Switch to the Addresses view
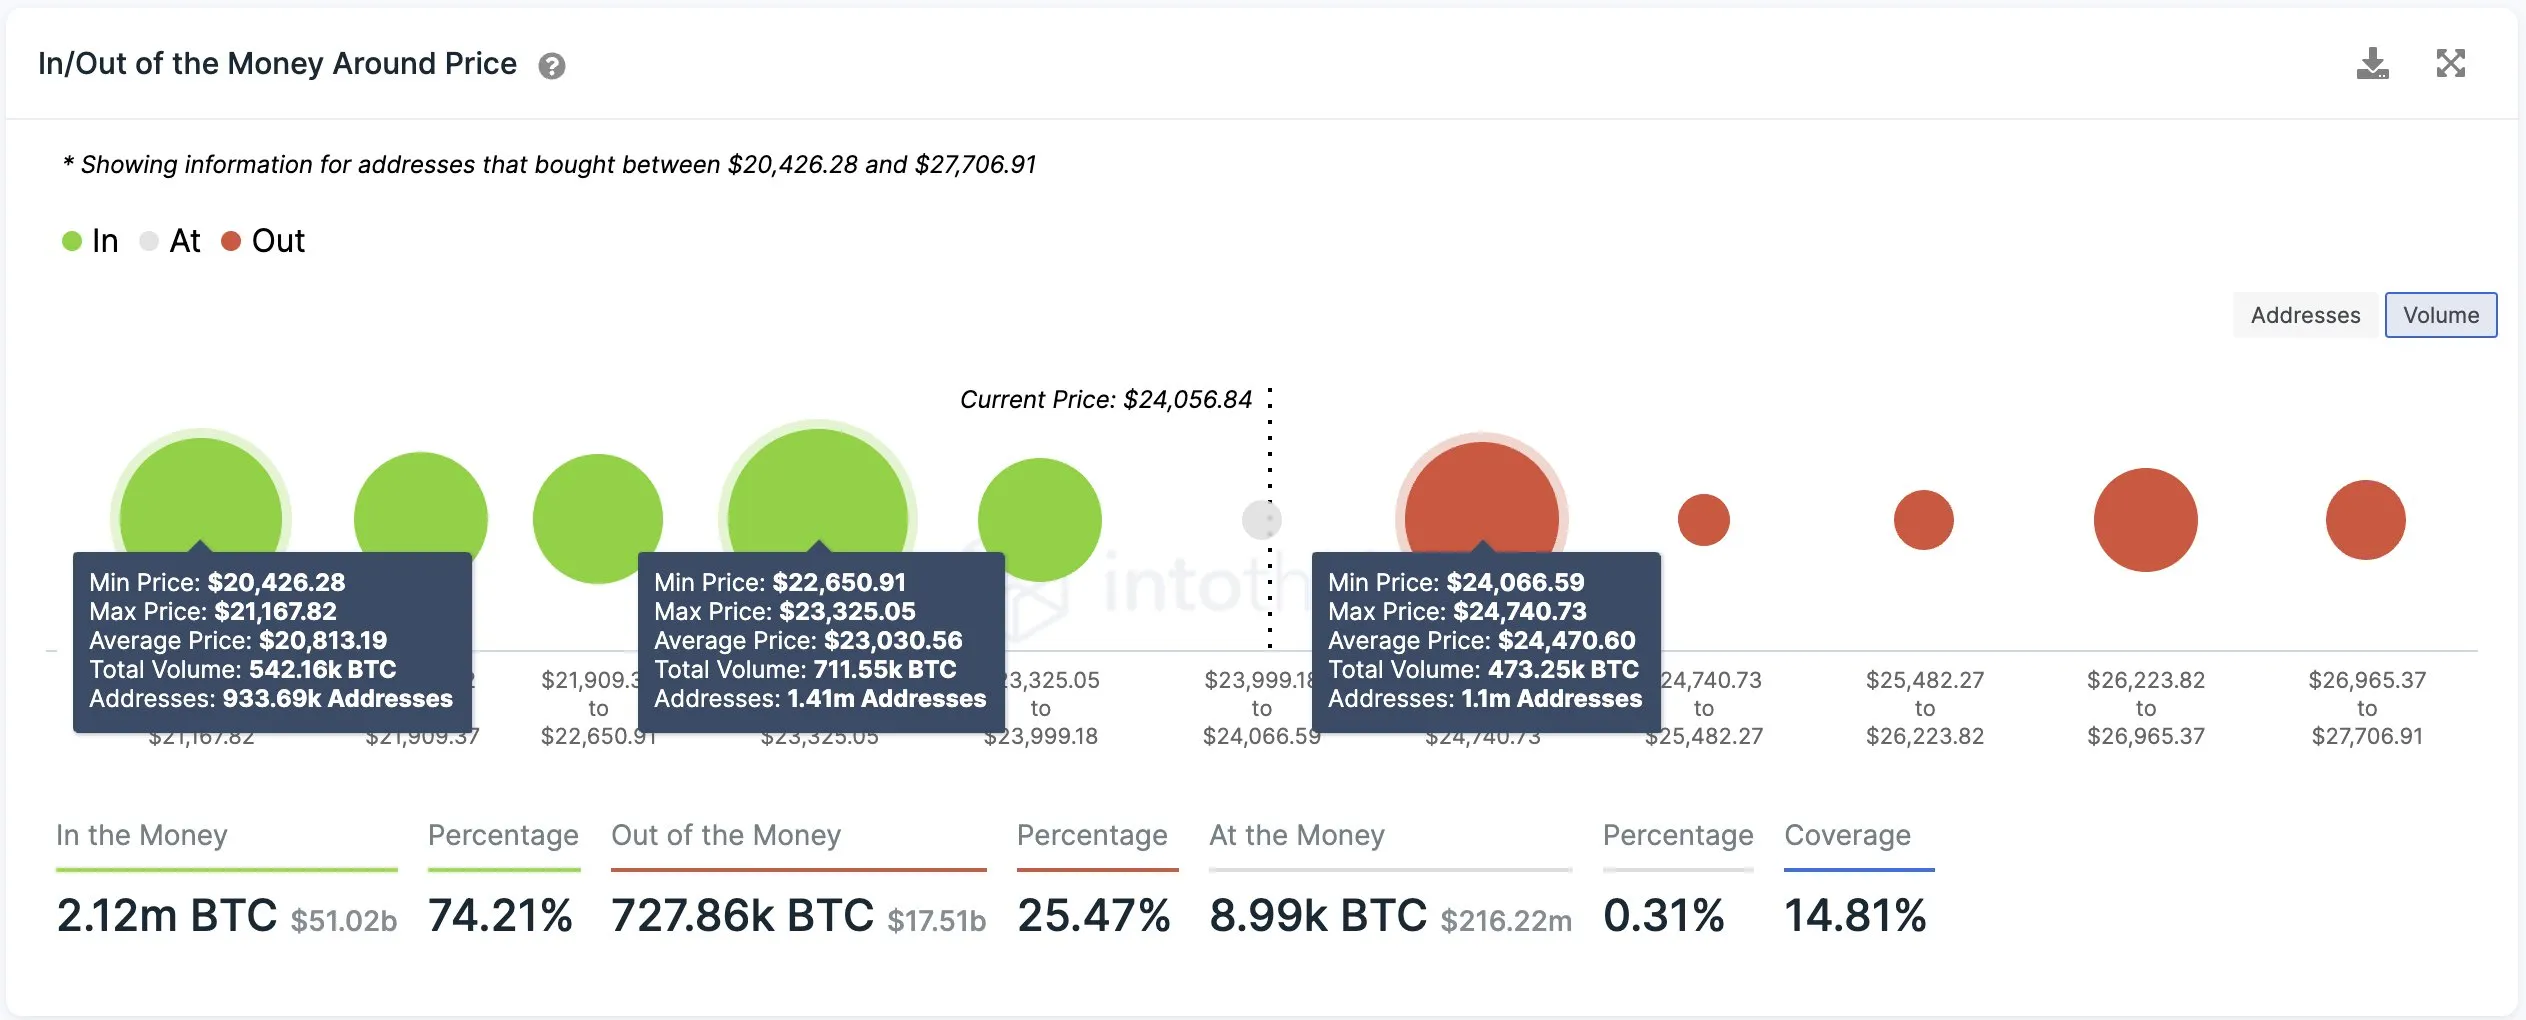2526x1020 pixels. [x=2306, y=315]
